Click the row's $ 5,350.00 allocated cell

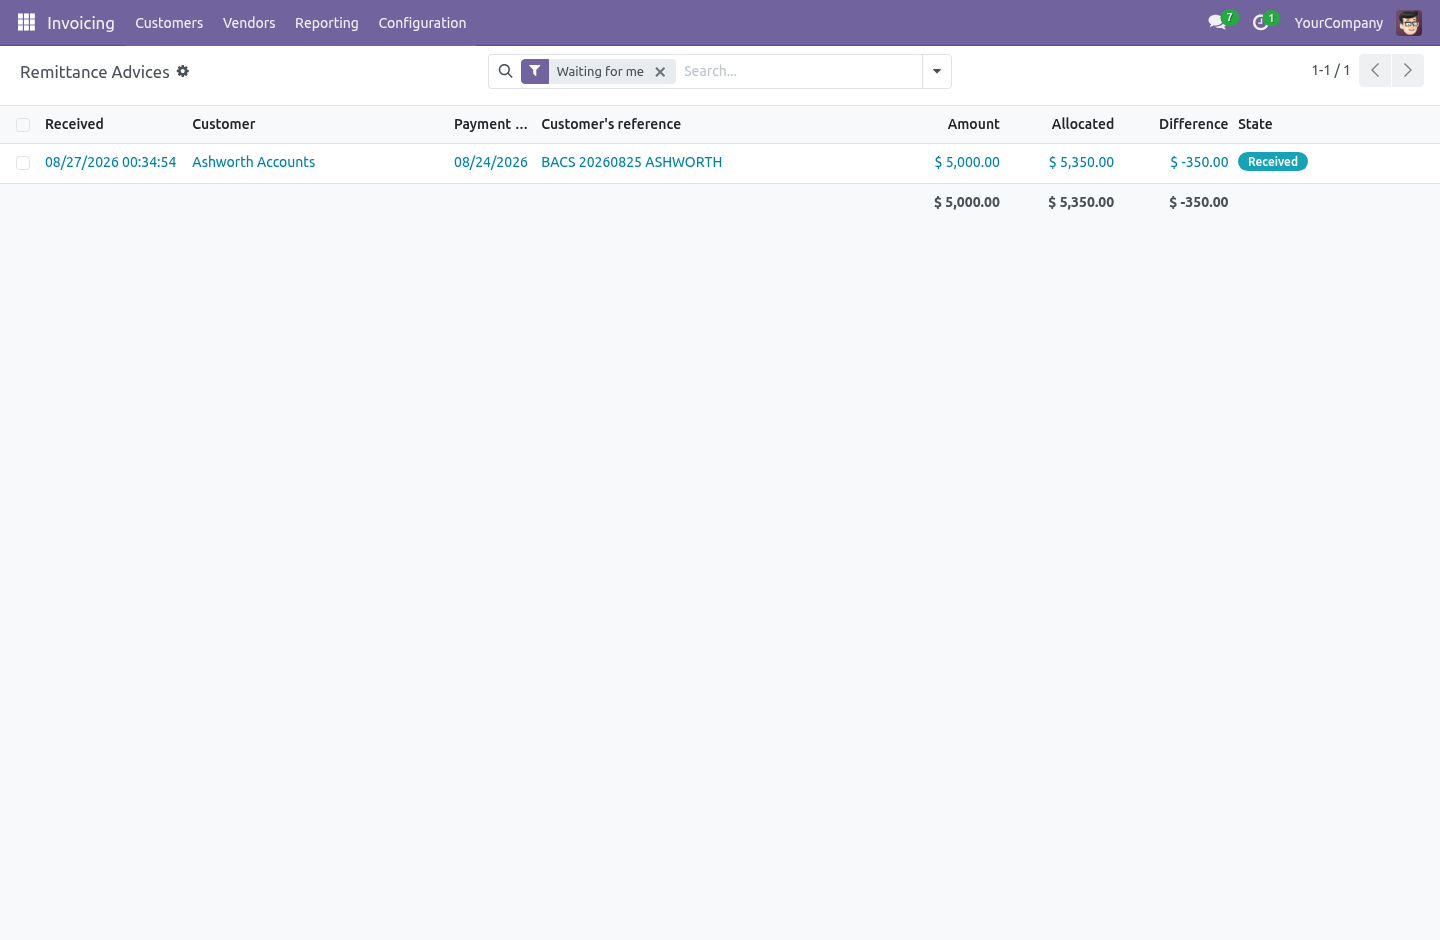(x=1081, y=162)
